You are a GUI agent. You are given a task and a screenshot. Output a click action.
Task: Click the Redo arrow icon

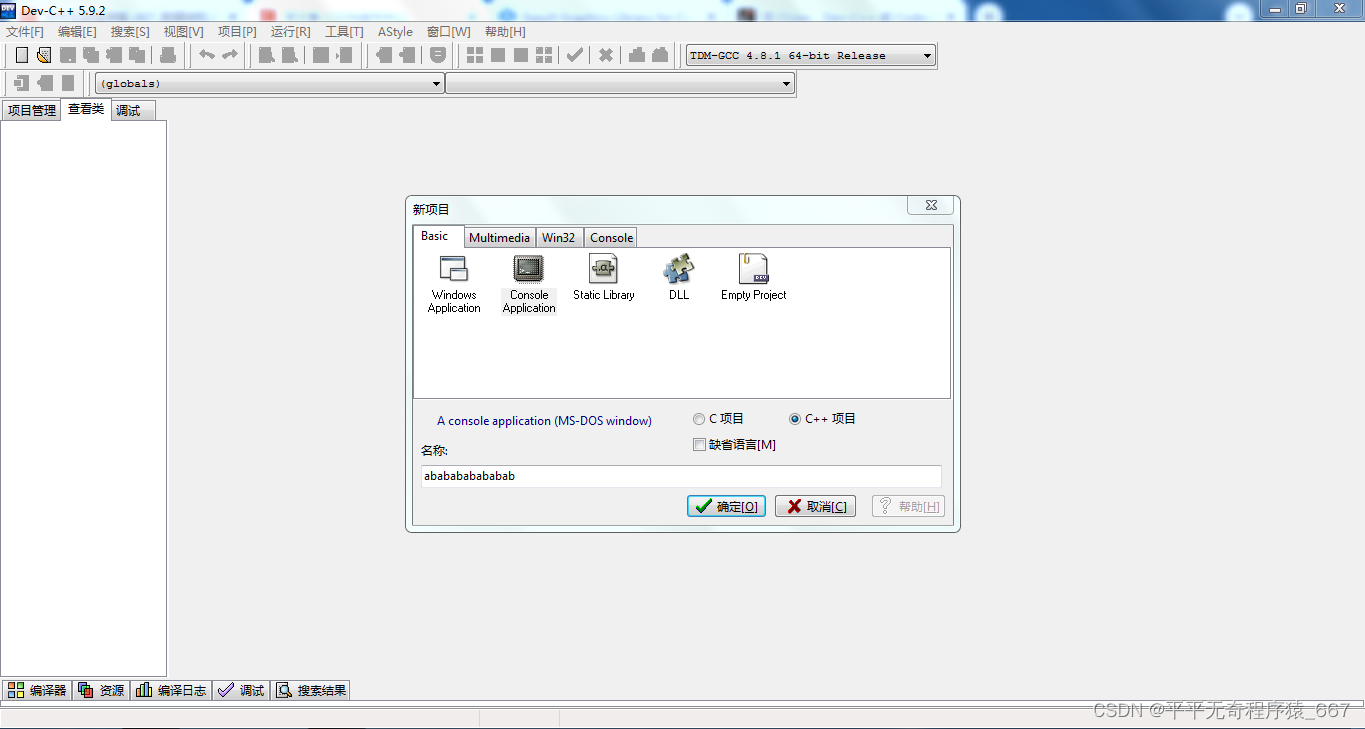[230, 55]
